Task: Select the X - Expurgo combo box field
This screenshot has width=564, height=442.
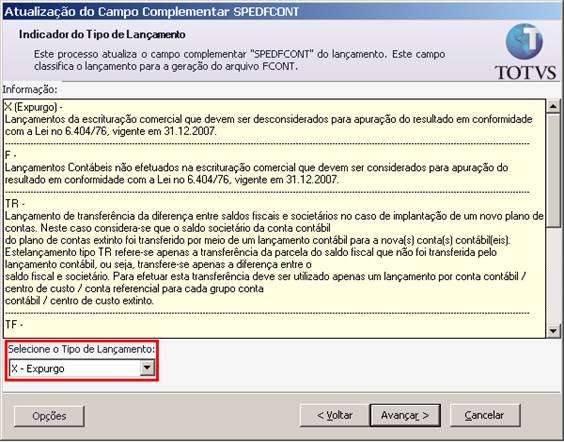Action: (x=82, y=369)
